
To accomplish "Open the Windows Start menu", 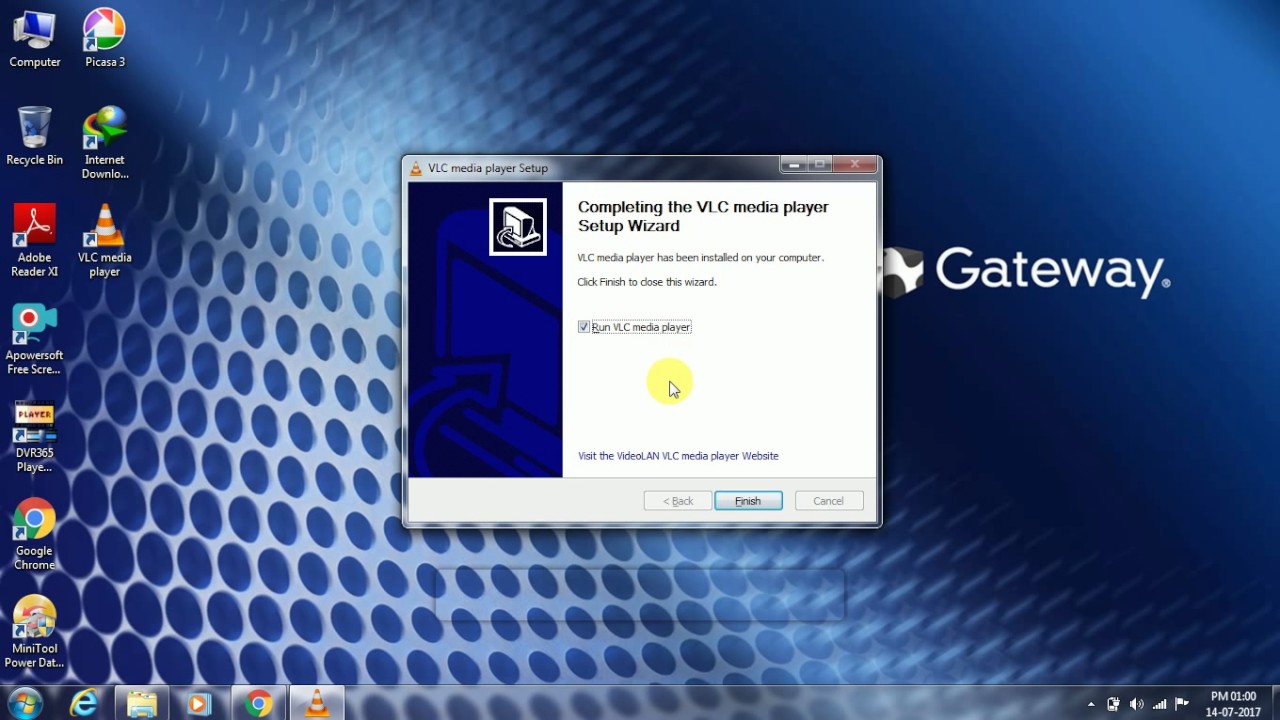I will [x=25, y=703].
